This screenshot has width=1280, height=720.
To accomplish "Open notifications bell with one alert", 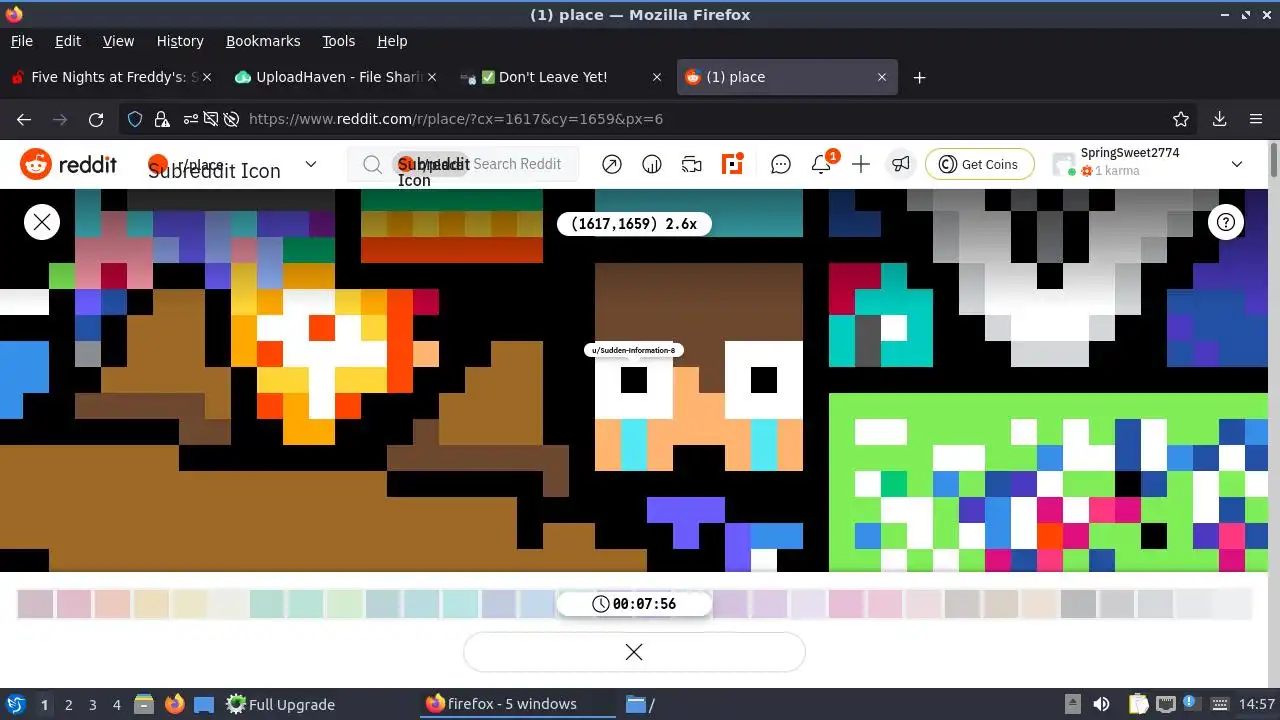I will pos(821,165).
